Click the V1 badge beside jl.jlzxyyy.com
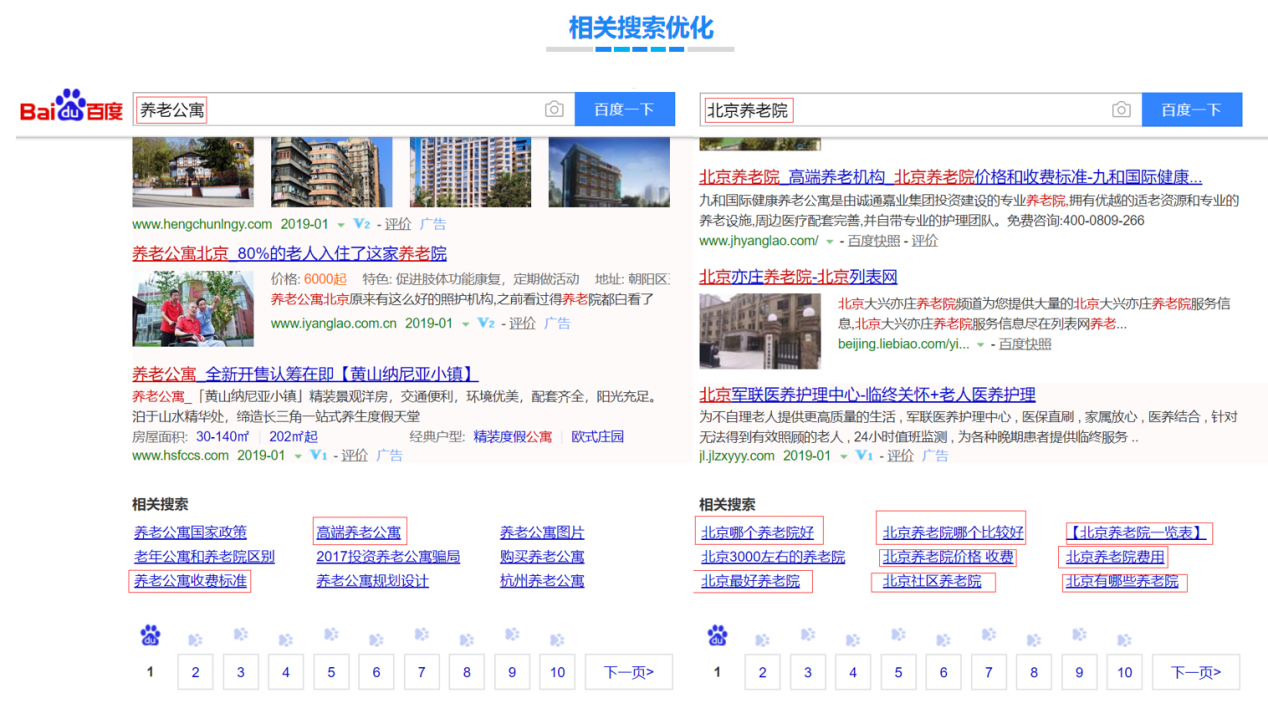Viewport: 1268px width, 703px height. 864,455
